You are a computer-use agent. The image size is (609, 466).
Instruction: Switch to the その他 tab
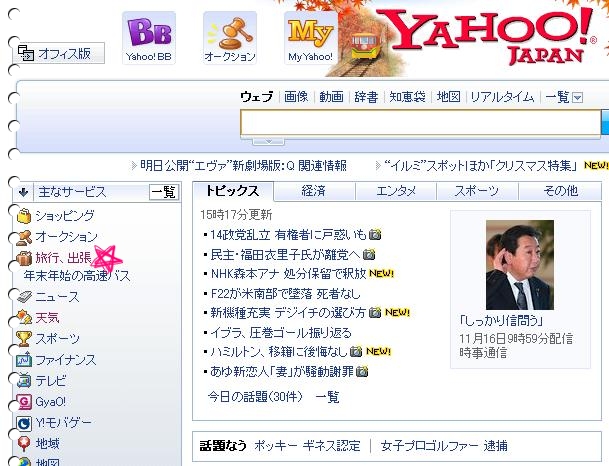pos(560,191)
